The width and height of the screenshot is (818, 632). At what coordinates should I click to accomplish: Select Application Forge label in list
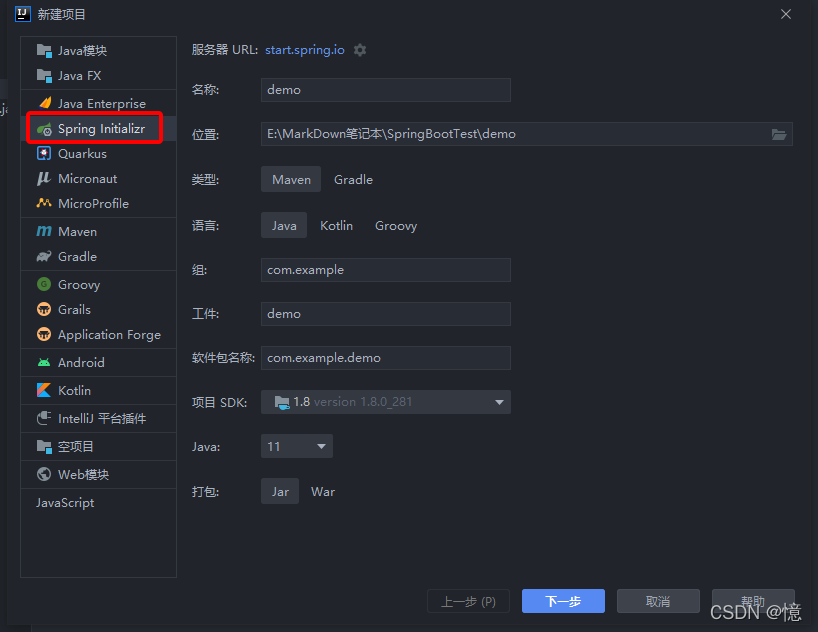(109, 335)
